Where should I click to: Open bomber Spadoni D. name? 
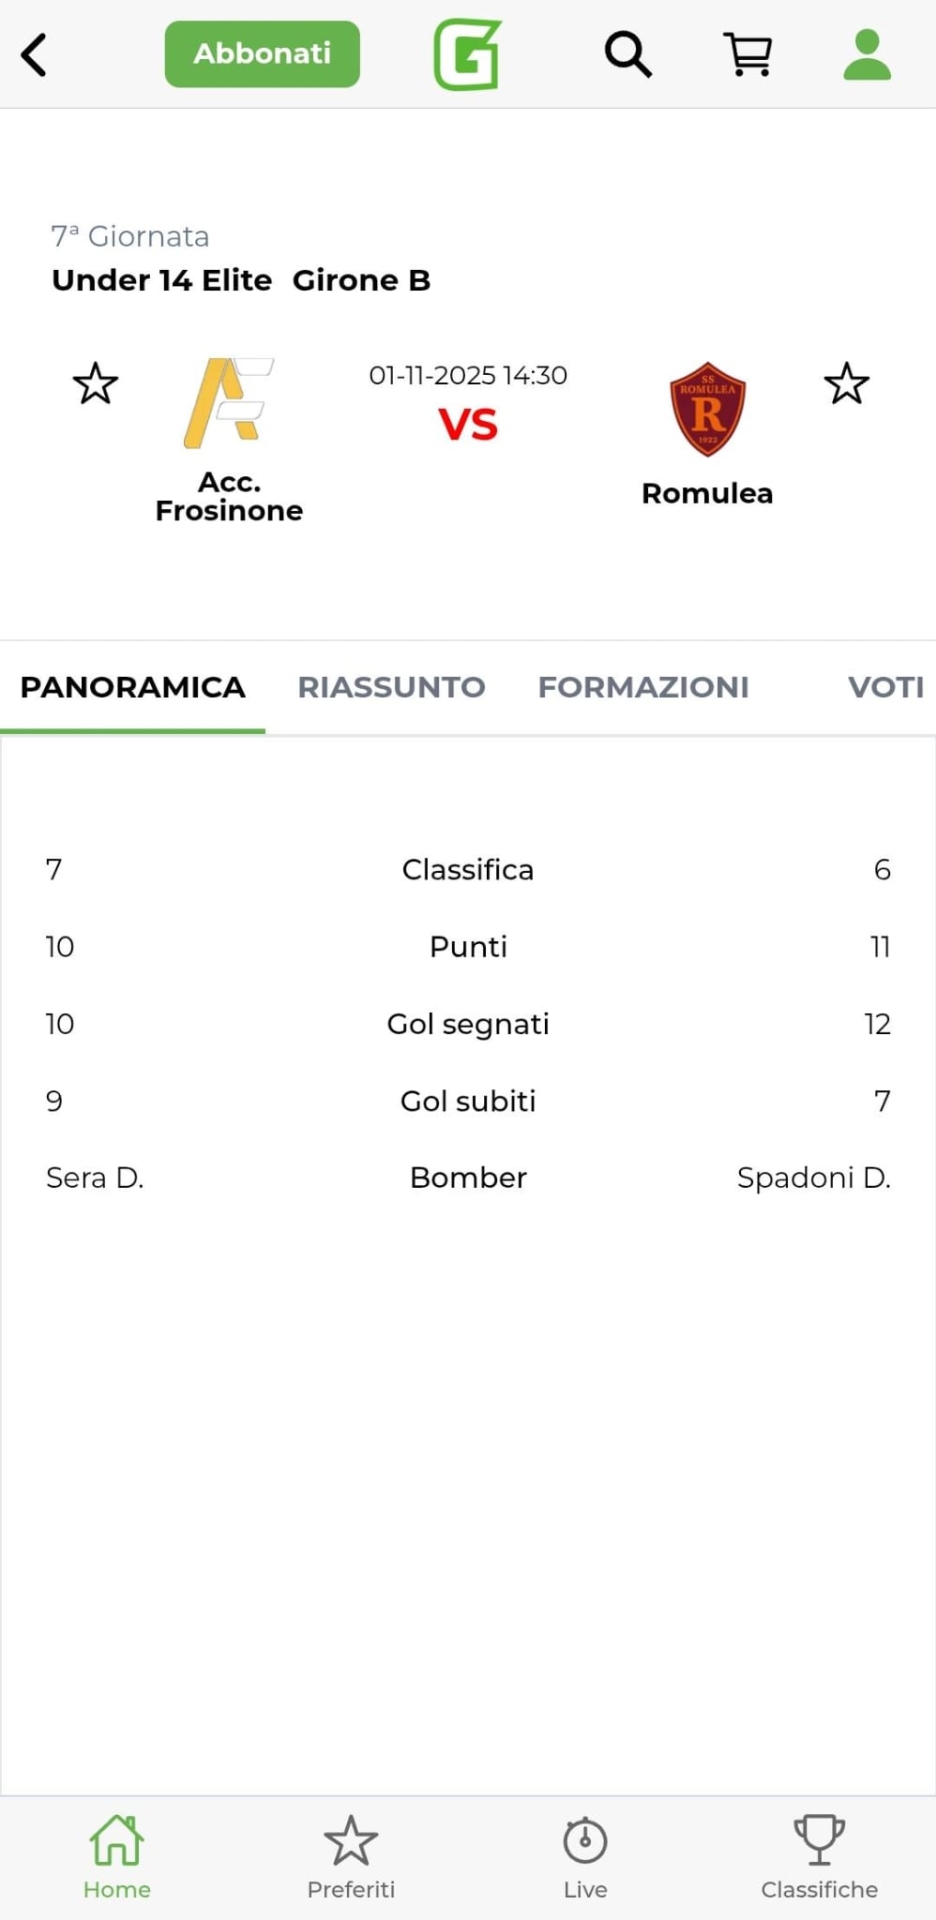813,1178
